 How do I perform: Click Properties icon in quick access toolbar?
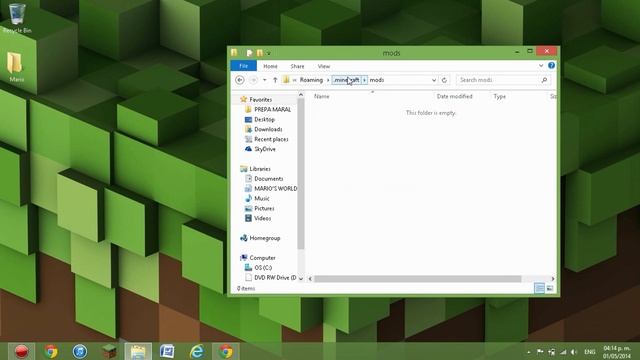click(249, 53)
